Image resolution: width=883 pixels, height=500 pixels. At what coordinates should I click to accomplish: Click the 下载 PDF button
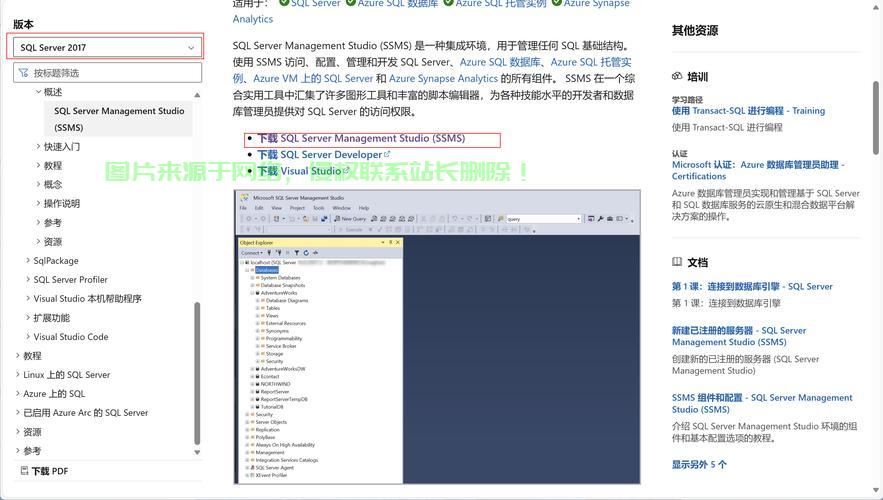click(x=44, y=471)
